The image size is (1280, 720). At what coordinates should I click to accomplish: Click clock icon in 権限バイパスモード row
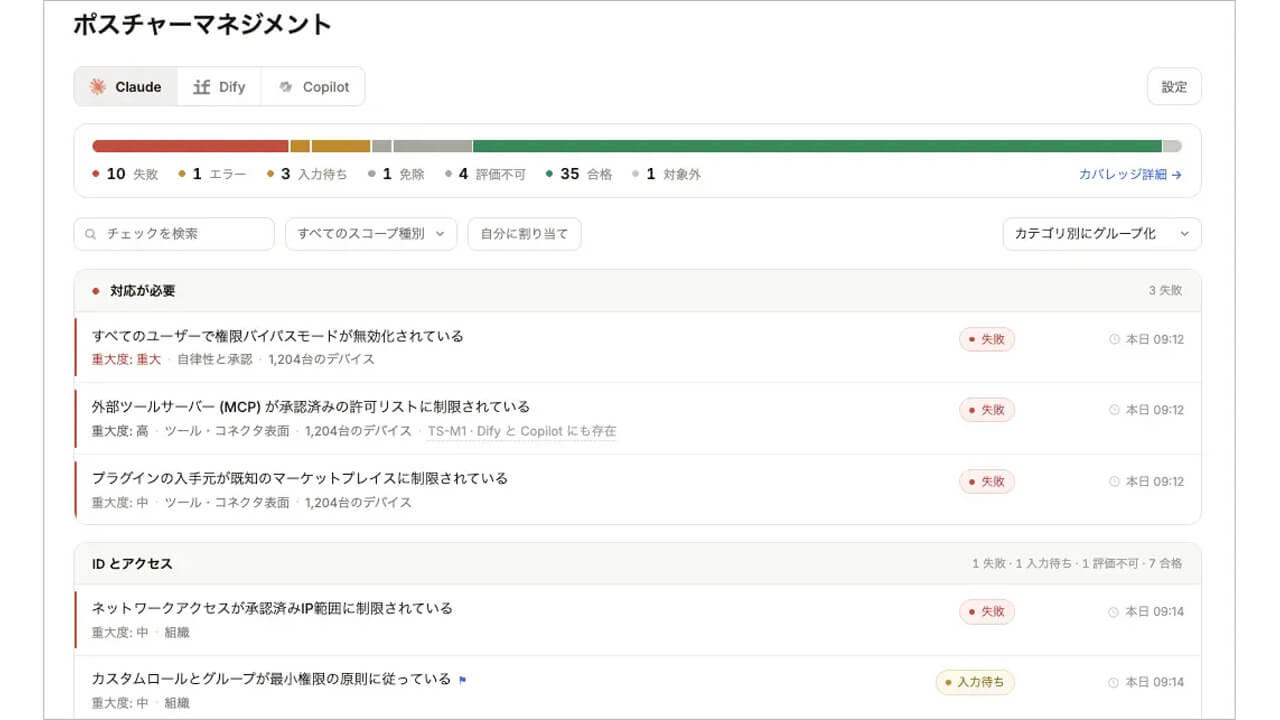(1115, 339)
